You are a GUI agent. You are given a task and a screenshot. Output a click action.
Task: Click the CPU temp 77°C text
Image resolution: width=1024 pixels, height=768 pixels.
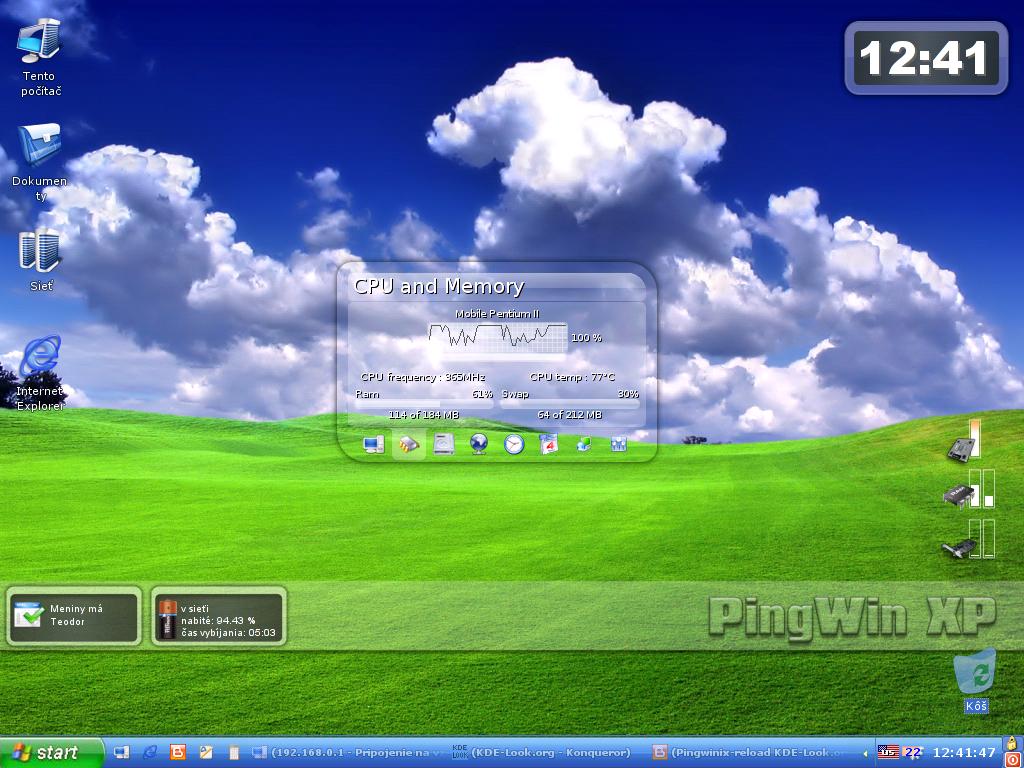point(572,377)
